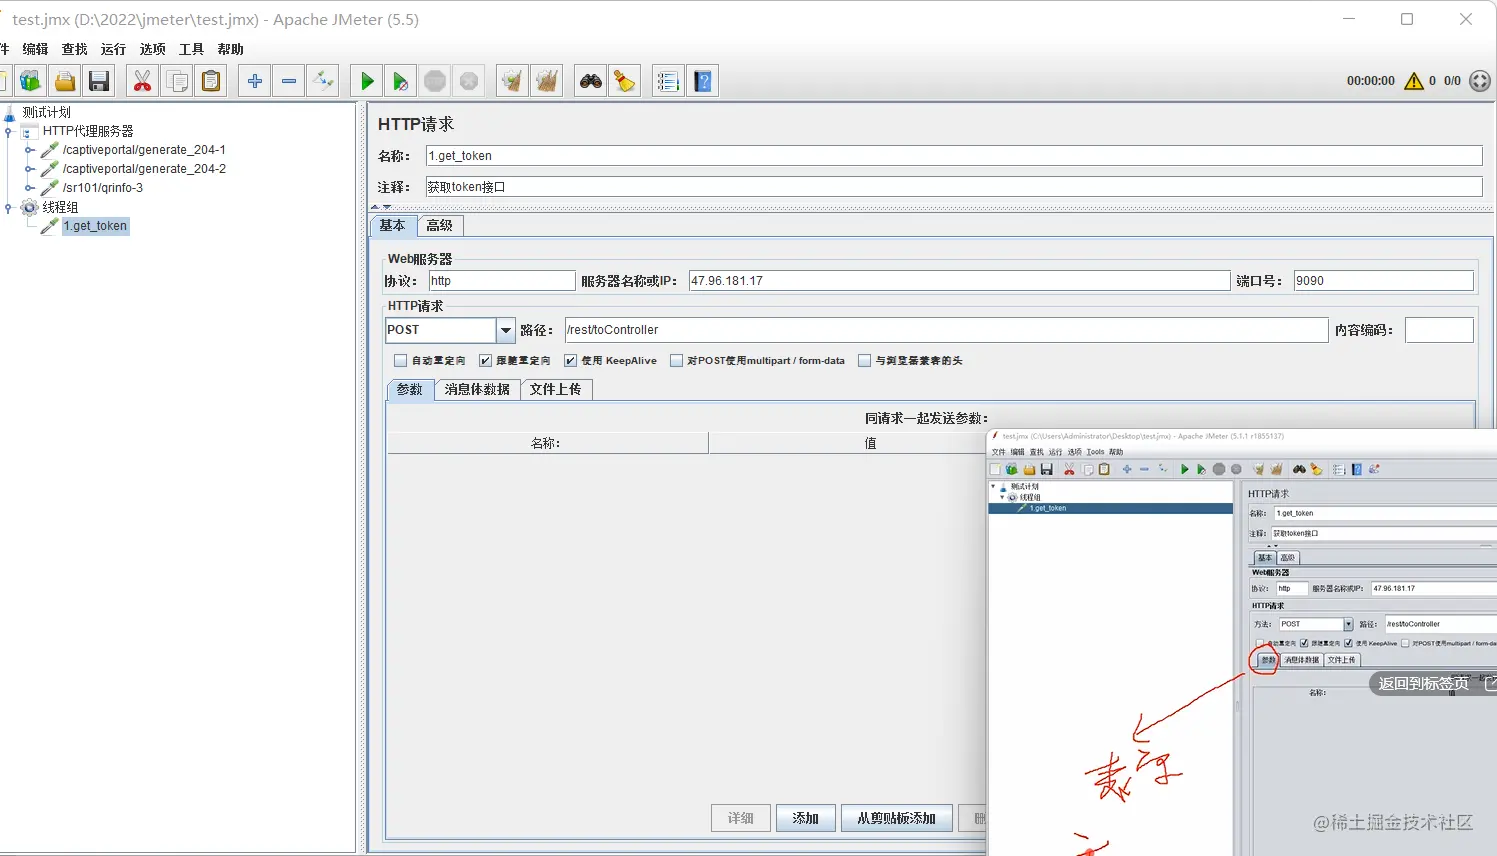
Task: Open the Templates toolbar icon
Action: tap(31, 81)
